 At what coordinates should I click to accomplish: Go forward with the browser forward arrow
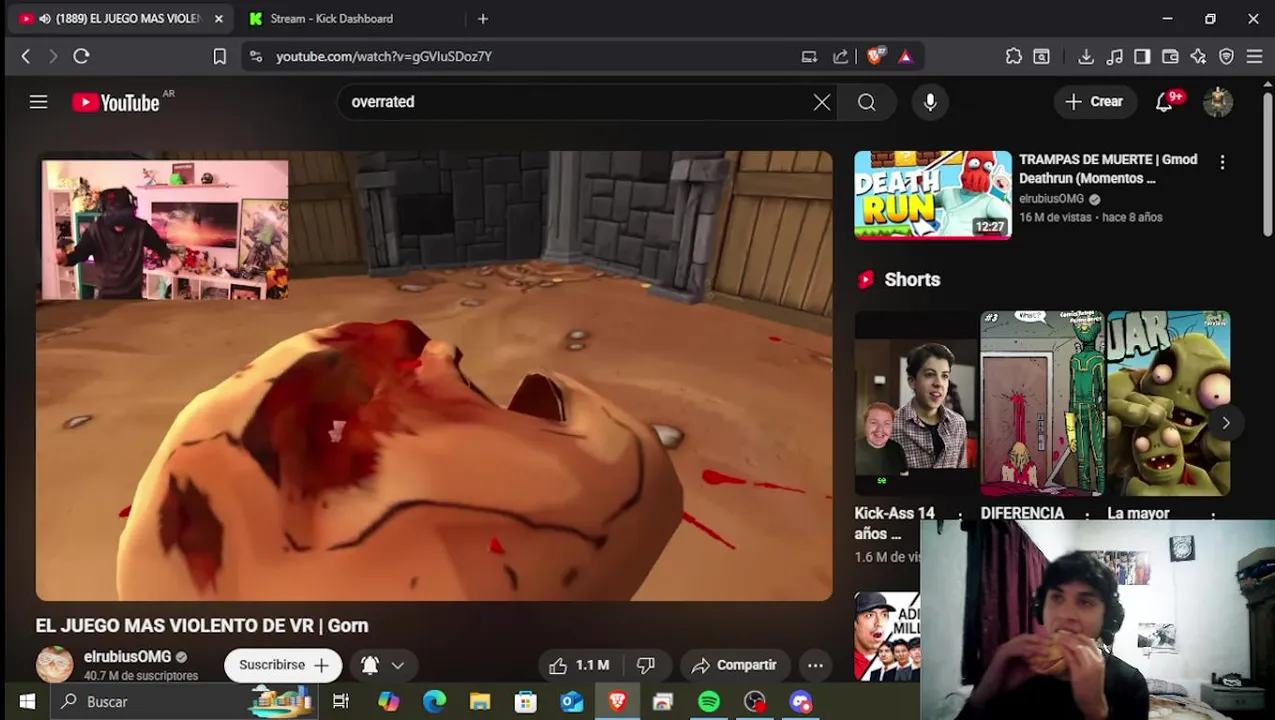(53, 56)
